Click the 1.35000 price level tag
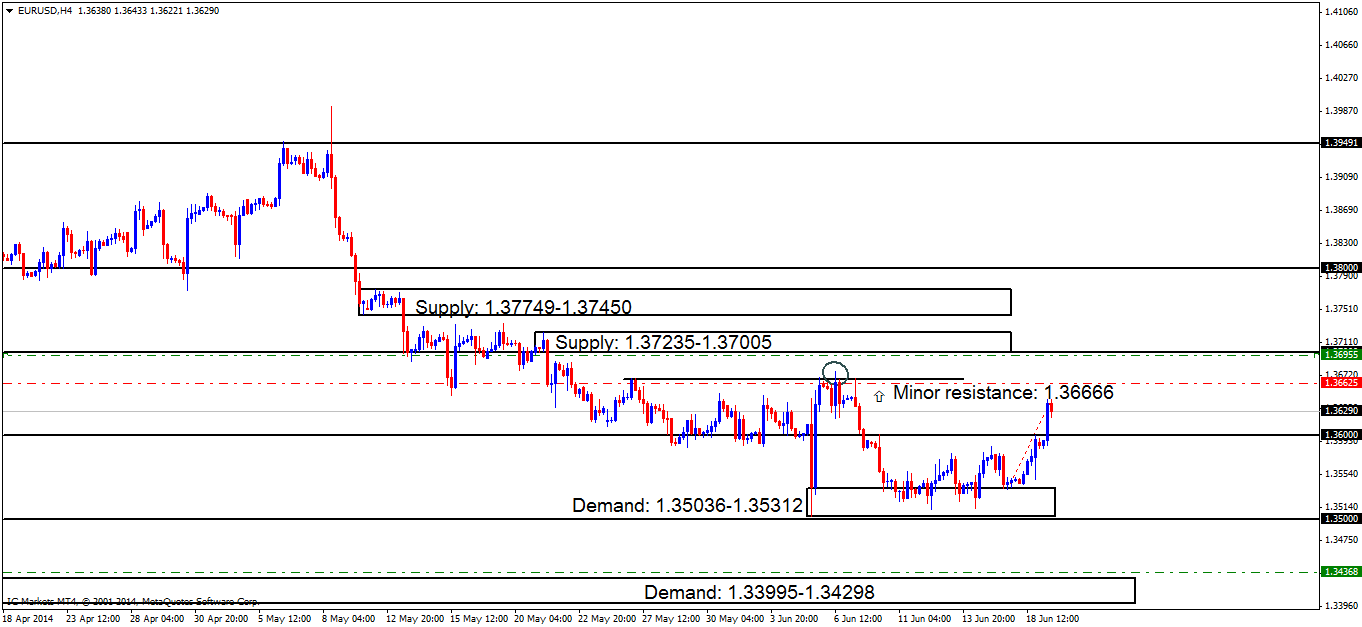The image size is (1362, 627). 1339,519
